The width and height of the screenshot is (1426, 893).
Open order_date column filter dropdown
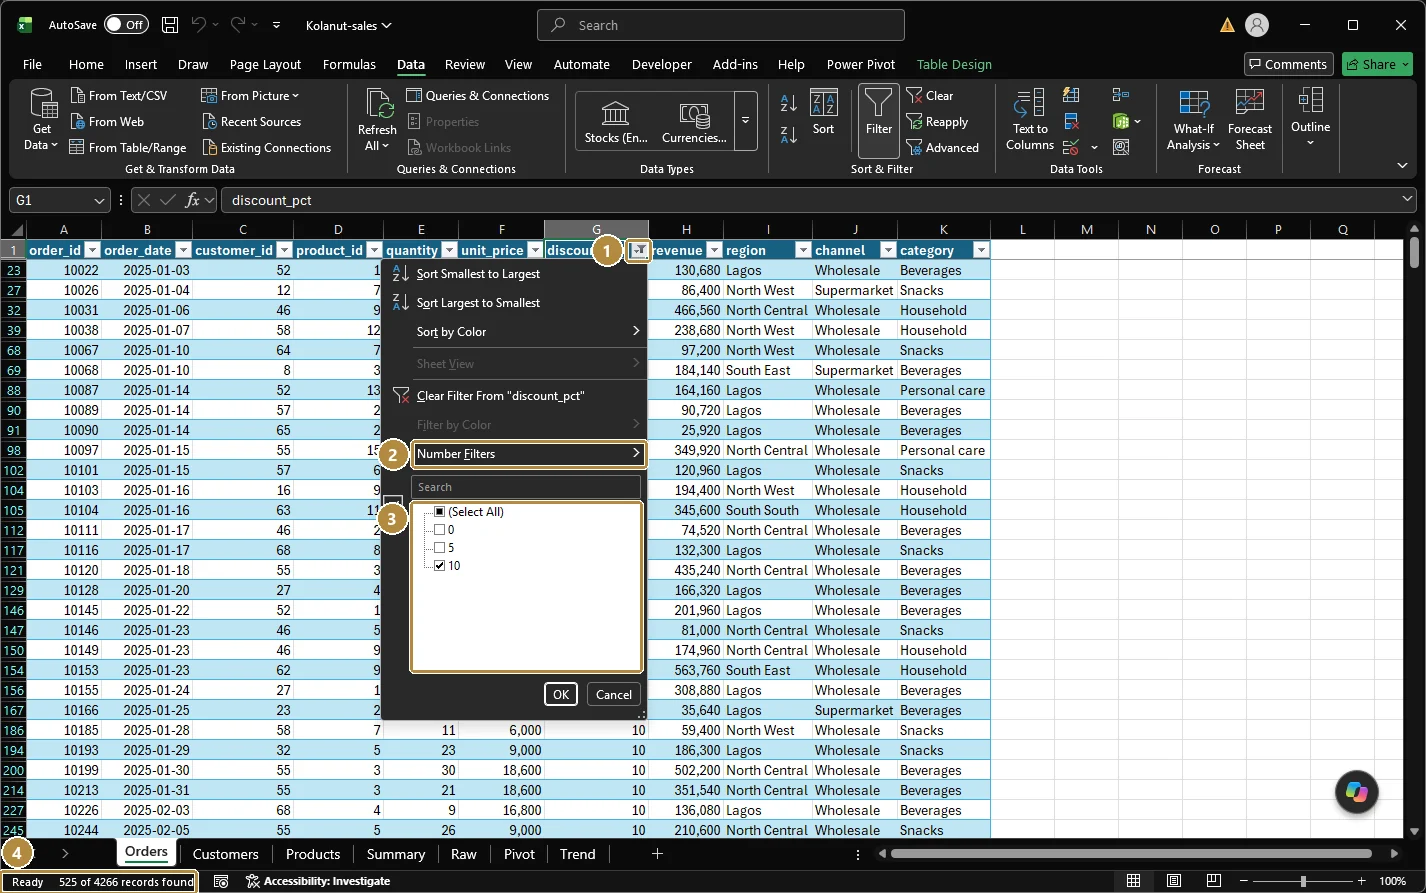point(183,250)
